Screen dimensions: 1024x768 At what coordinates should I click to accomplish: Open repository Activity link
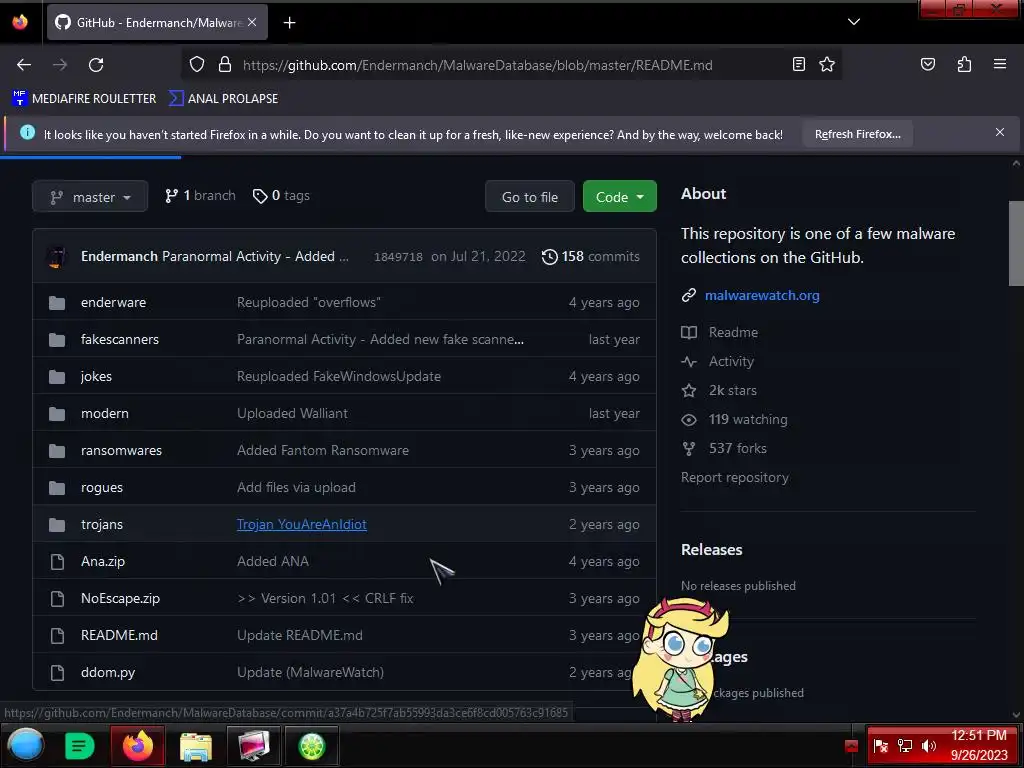coord(731,361)
